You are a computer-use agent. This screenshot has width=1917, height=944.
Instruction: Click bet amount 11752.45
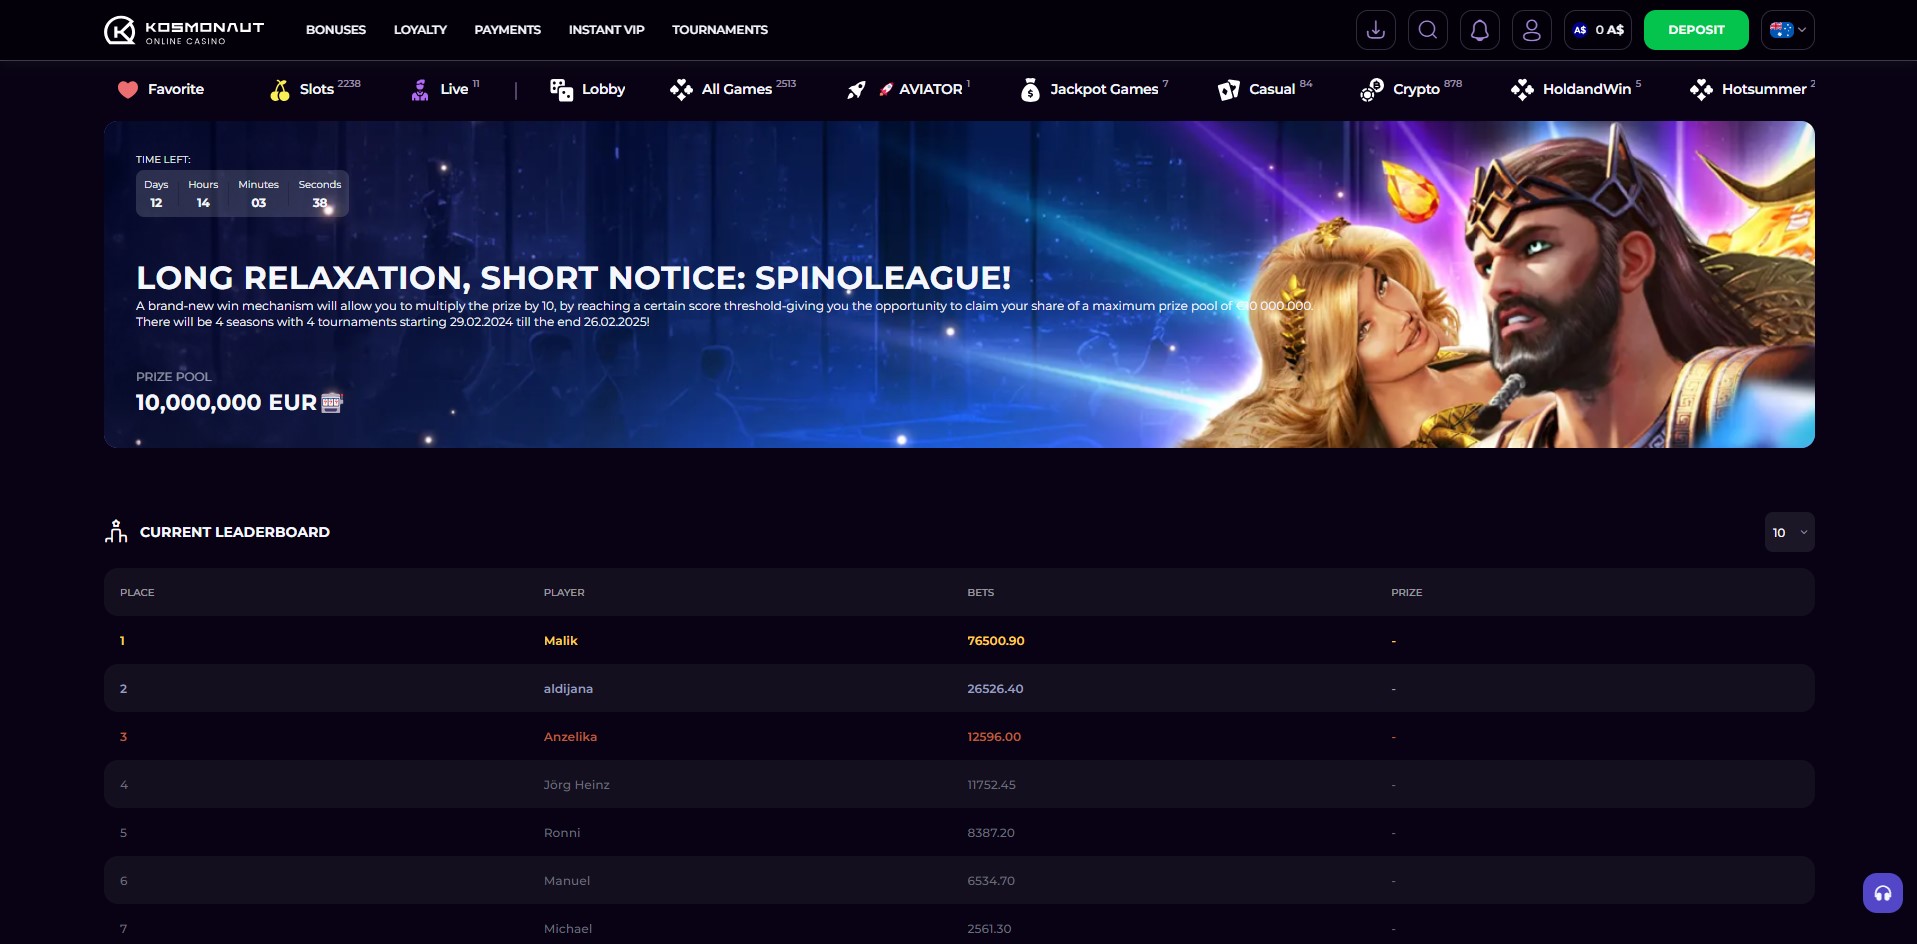point(991,784)
